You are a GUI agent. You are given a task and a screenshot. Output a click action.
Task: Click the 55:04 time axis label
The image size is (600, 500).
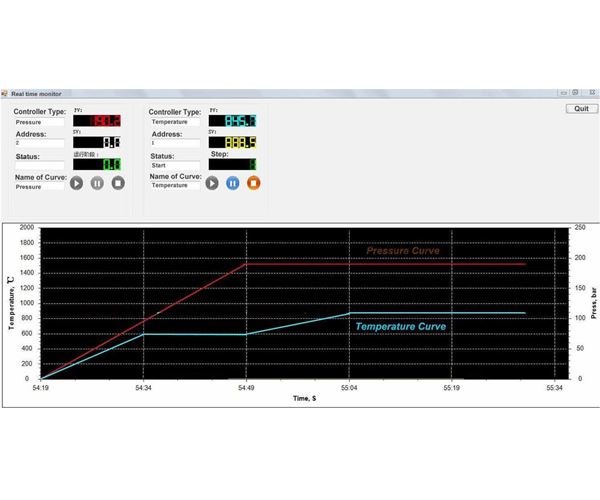coord(349,388)
